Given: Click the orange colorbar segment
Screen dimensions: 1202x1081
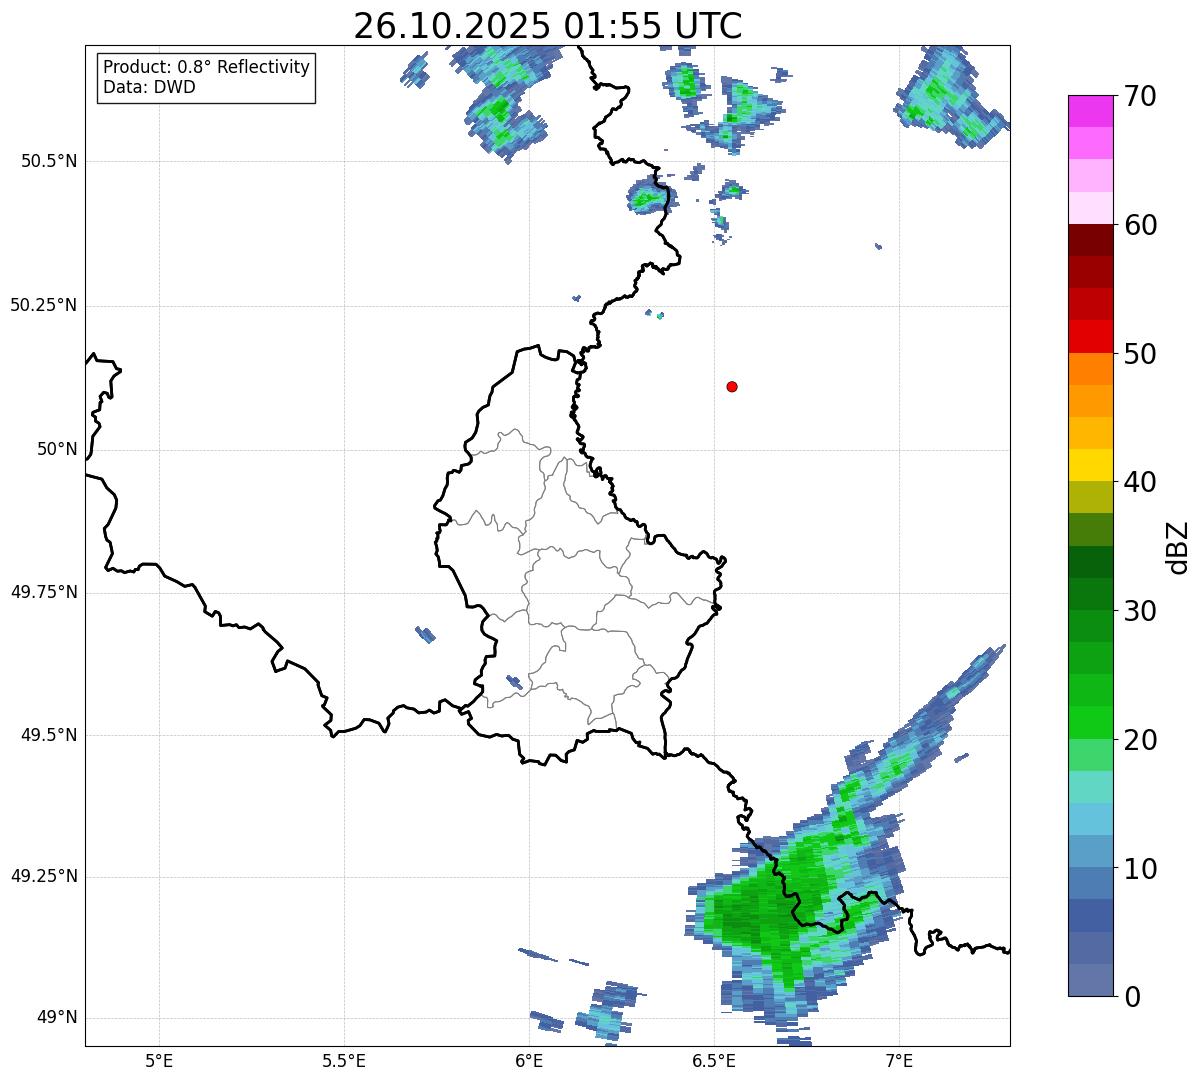Looking at the screenshot, I should coord(1090,369).
